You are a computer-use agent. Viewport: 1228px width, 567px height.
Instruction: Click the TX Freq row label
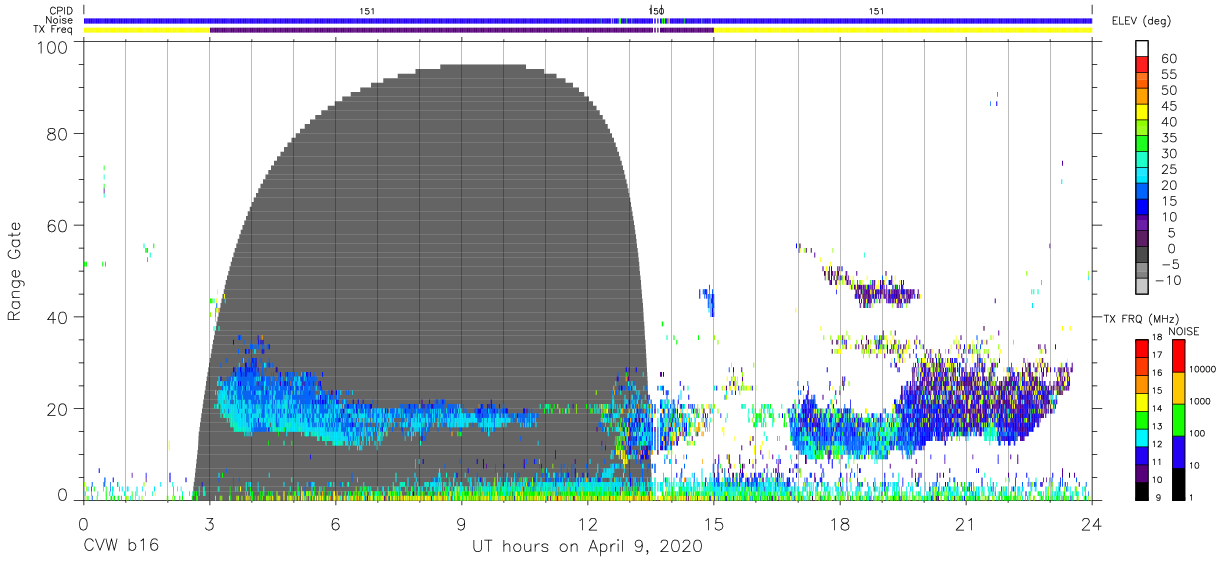click(54, 30)
